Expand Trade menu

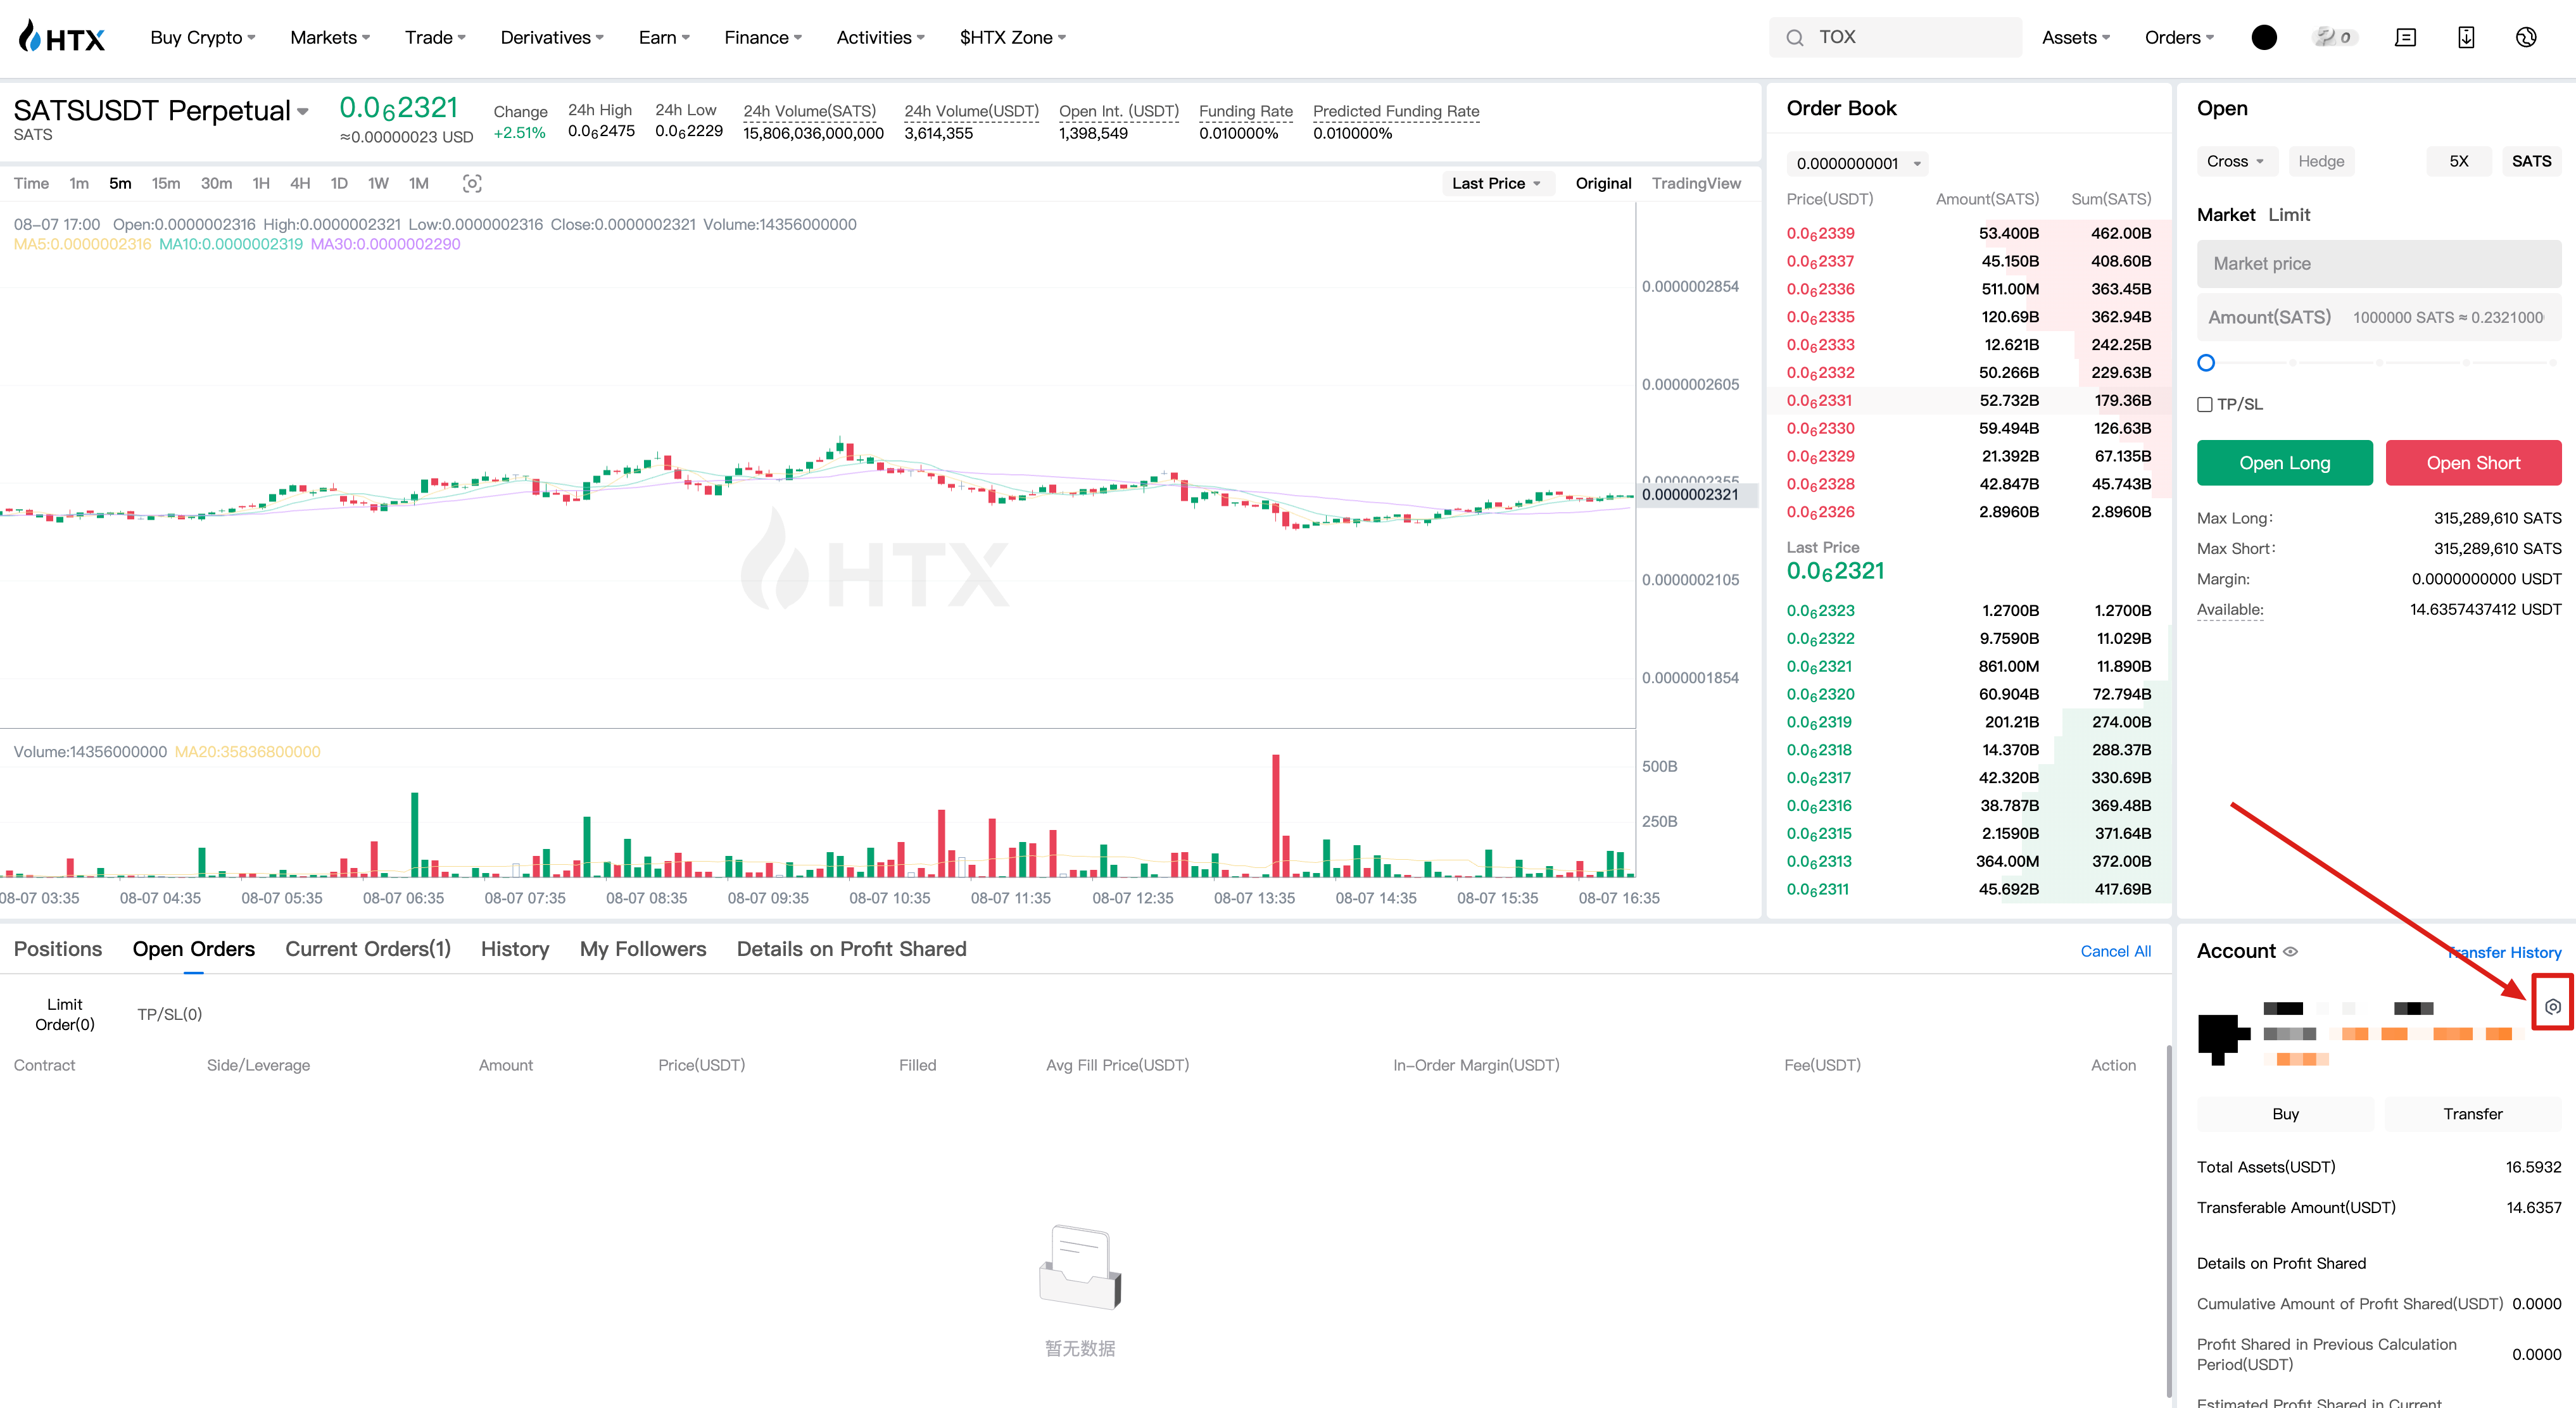pos(435,38)
